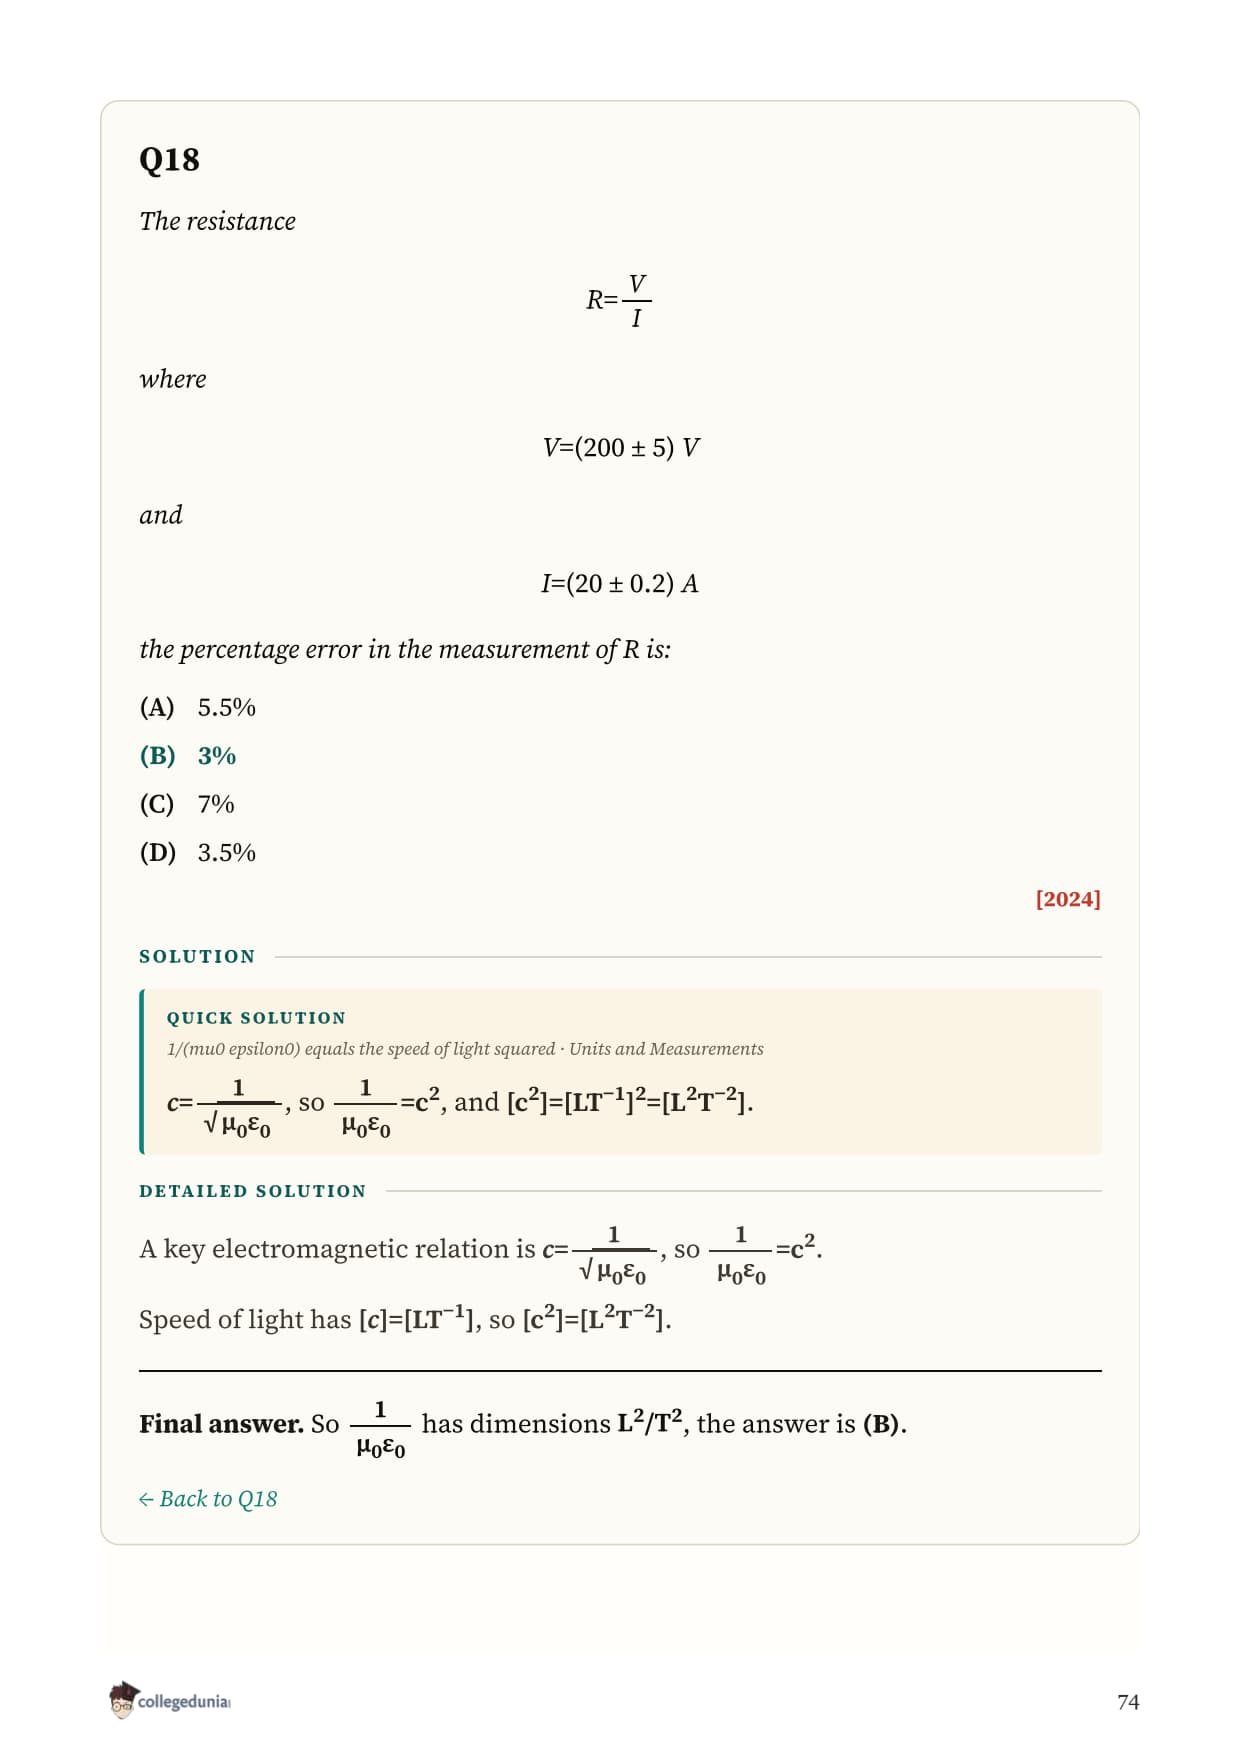The width and height of the screenshot is (1240, 1754).
Task: Click the [2024] year tag
Action: 1068,898
